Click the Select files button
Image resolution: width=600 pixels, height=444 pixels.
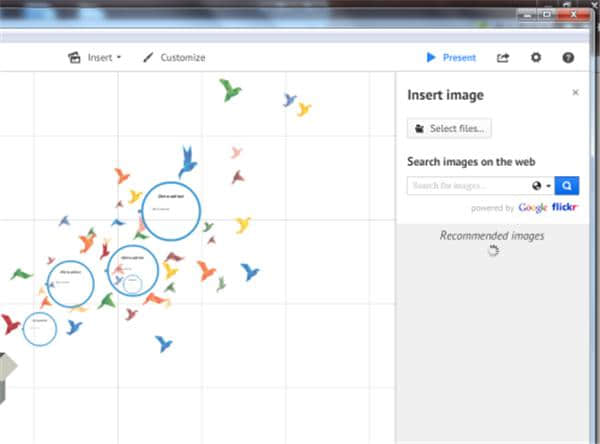449,128
